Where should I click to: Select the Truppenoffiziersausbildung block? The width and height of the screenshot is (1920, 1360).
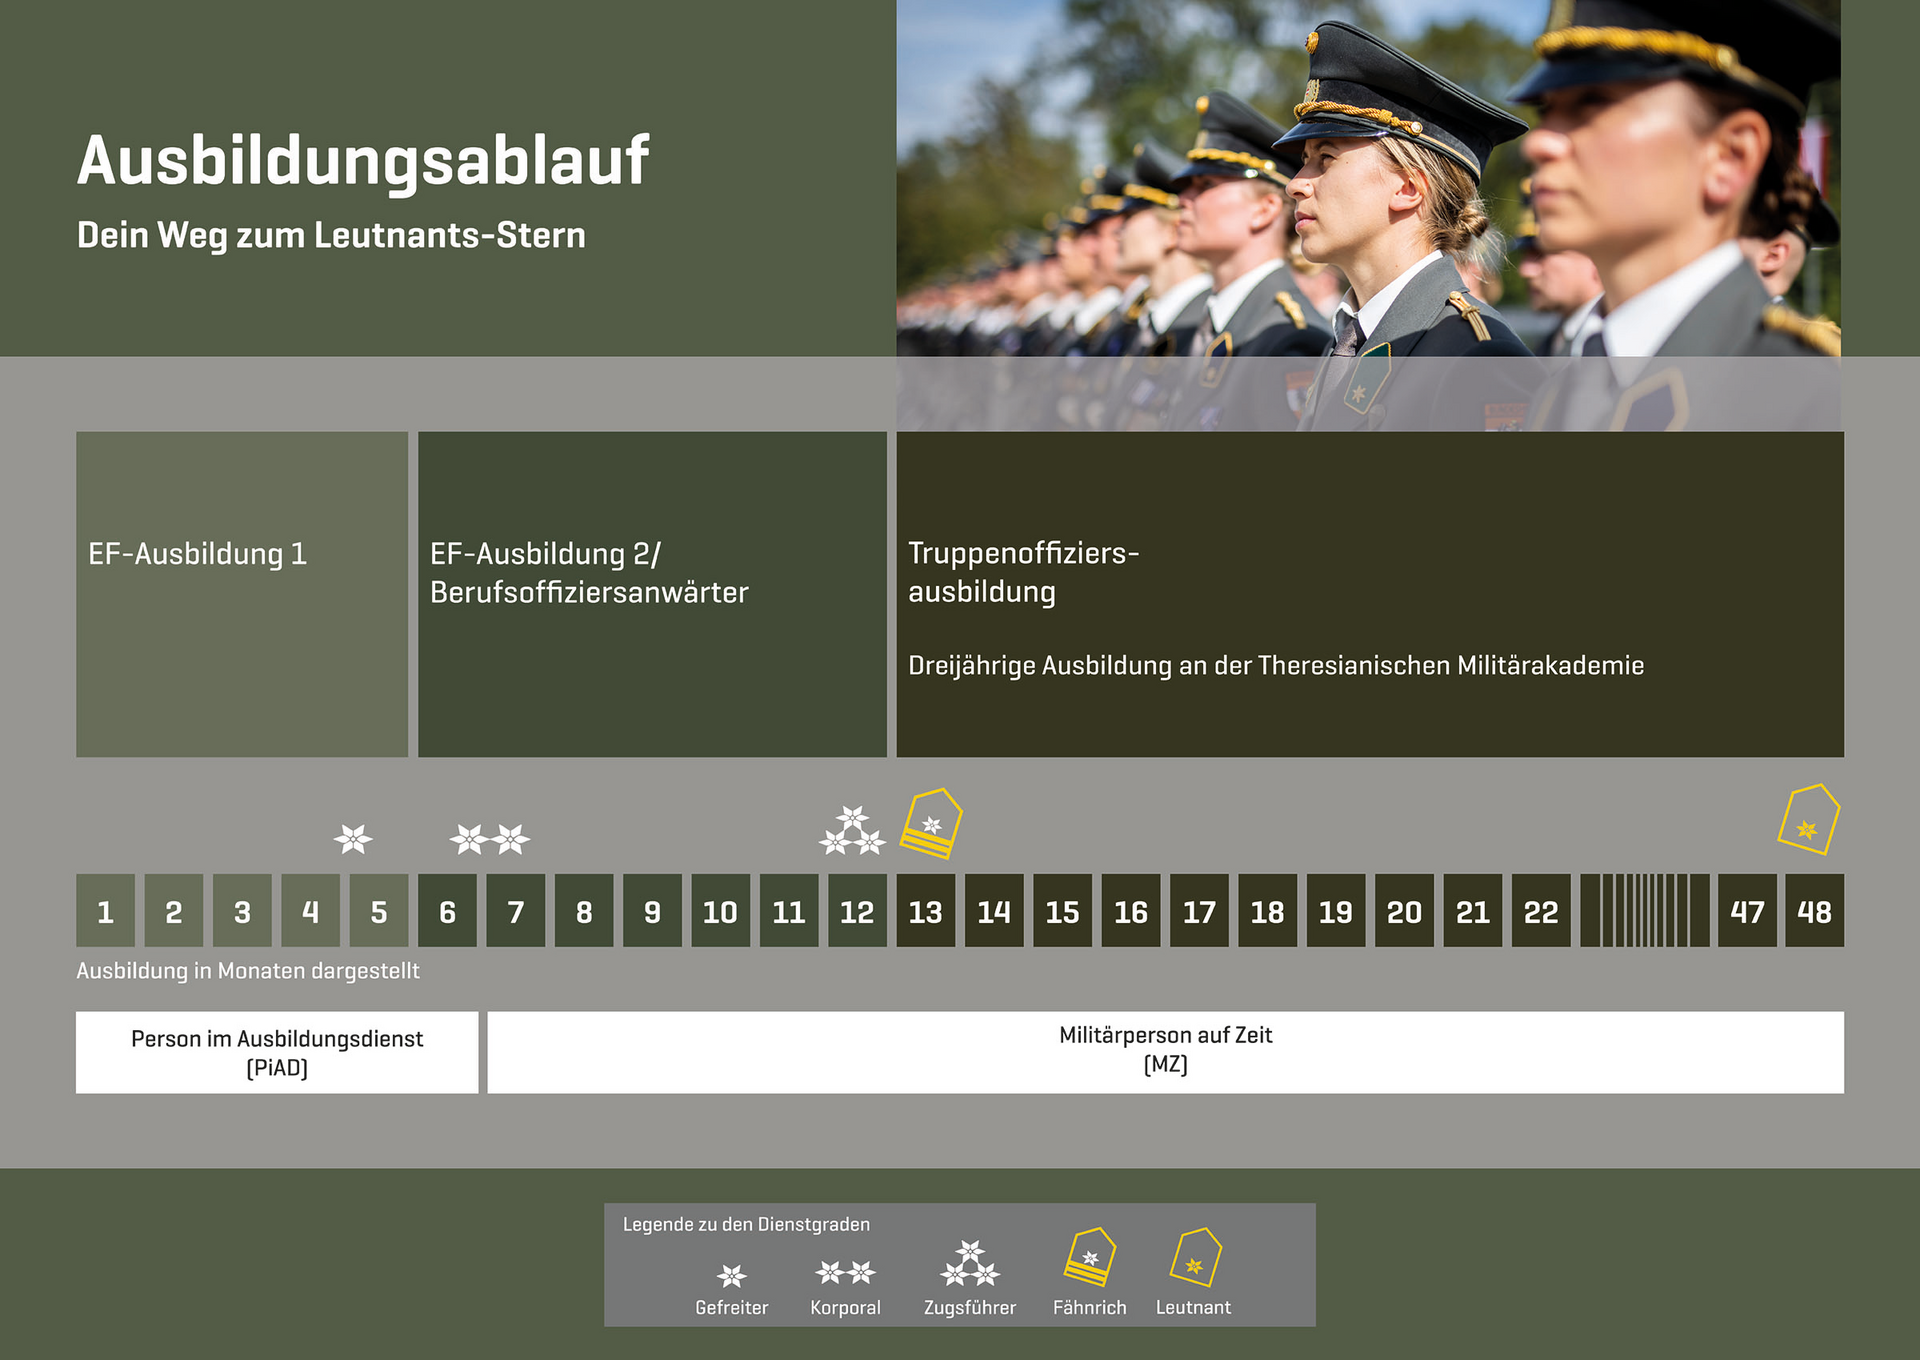coord(1369,594)
